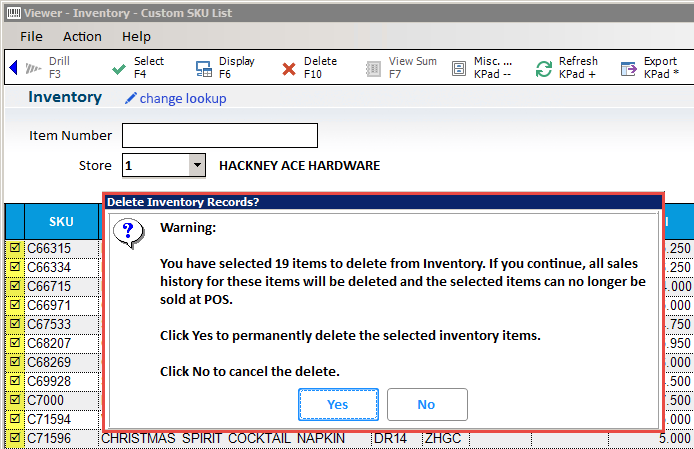
Task: Click the pencil icon beside change lookup
Action: point(131,98)
